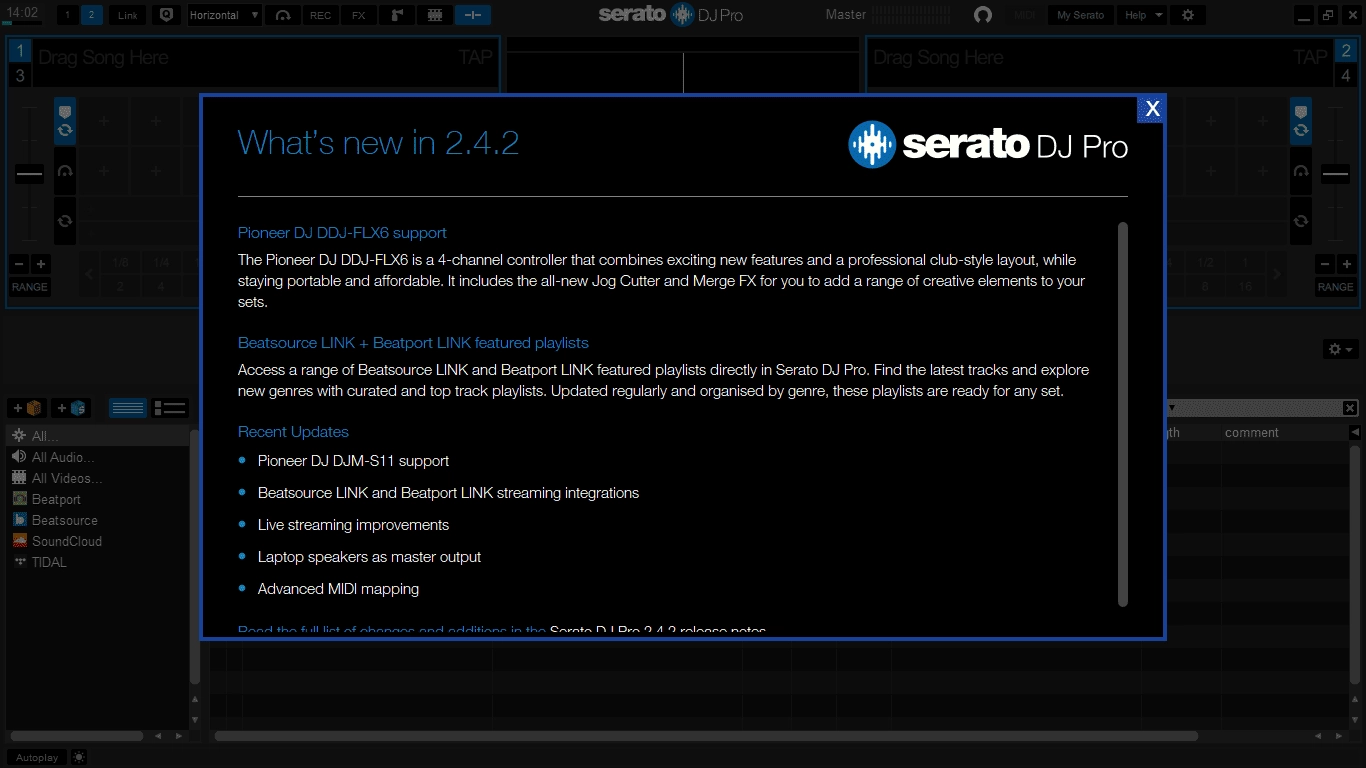1366x768 pixels.
Task: Open the Horizontal display mode dropdown
Action: (224, 15)
